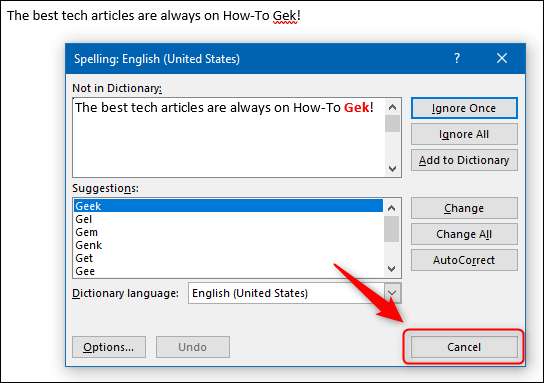Viewport: 544px width, 383px height.
Task: Click the dimmed Undo button
Action: (193, 347)
